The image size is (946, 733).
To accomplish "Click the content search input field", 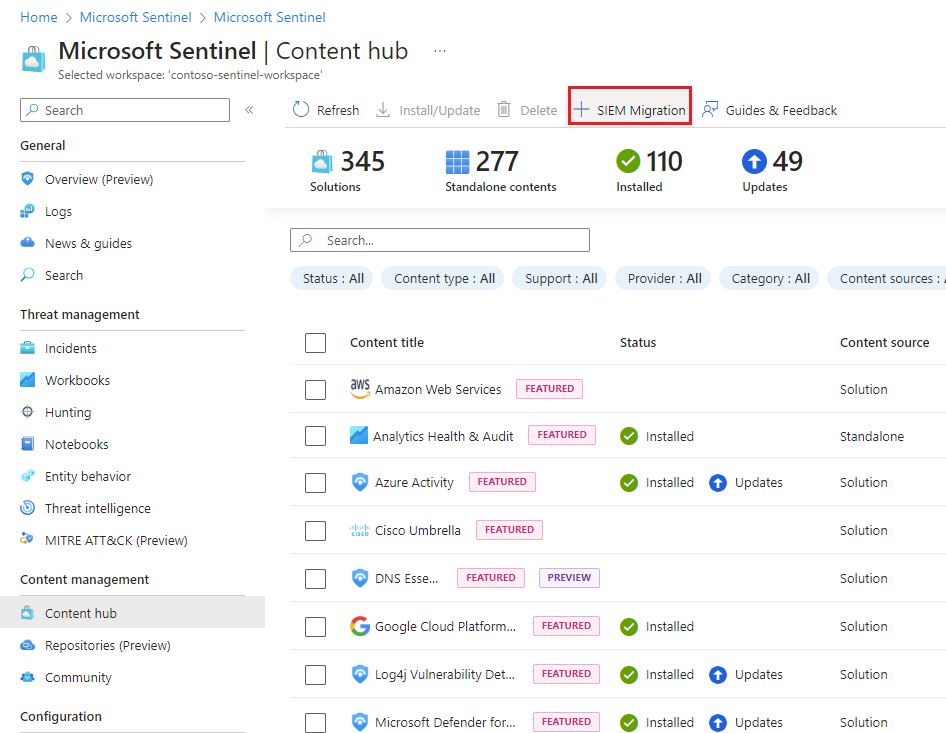I will [440, 240].
